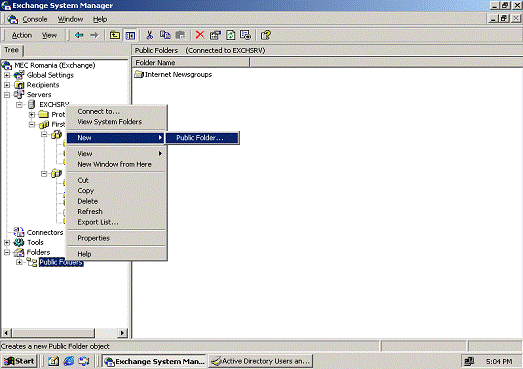
Task: Expand the Public Folders tree node
Action: (19, 262)
